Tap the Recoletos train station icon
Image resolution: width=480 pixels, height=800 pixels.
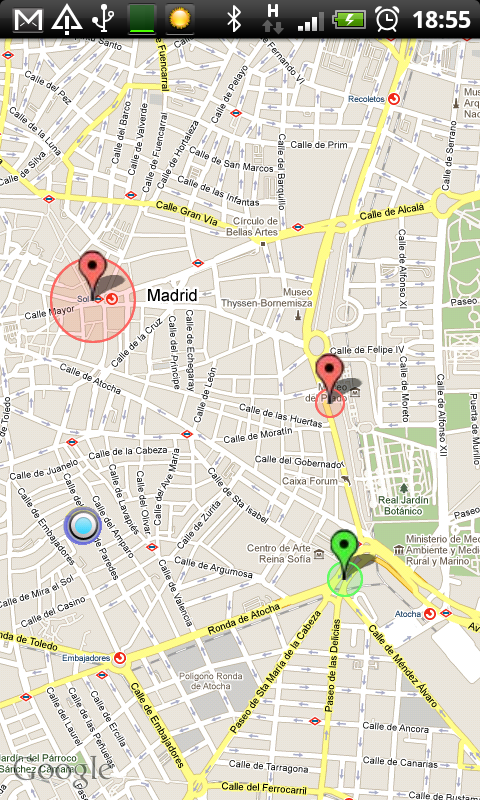point(393,99)
